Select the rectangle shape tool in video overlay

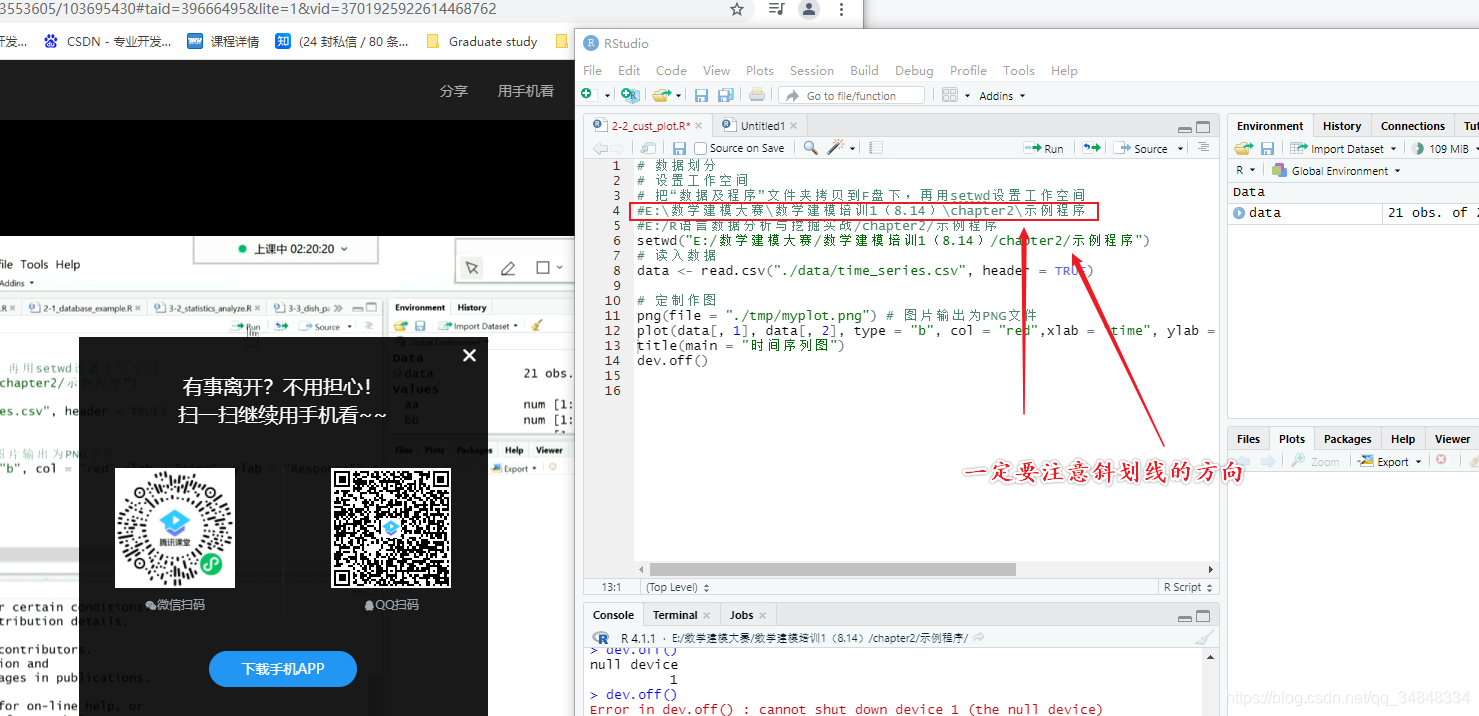pyautogui.click(x=543, y=267)
